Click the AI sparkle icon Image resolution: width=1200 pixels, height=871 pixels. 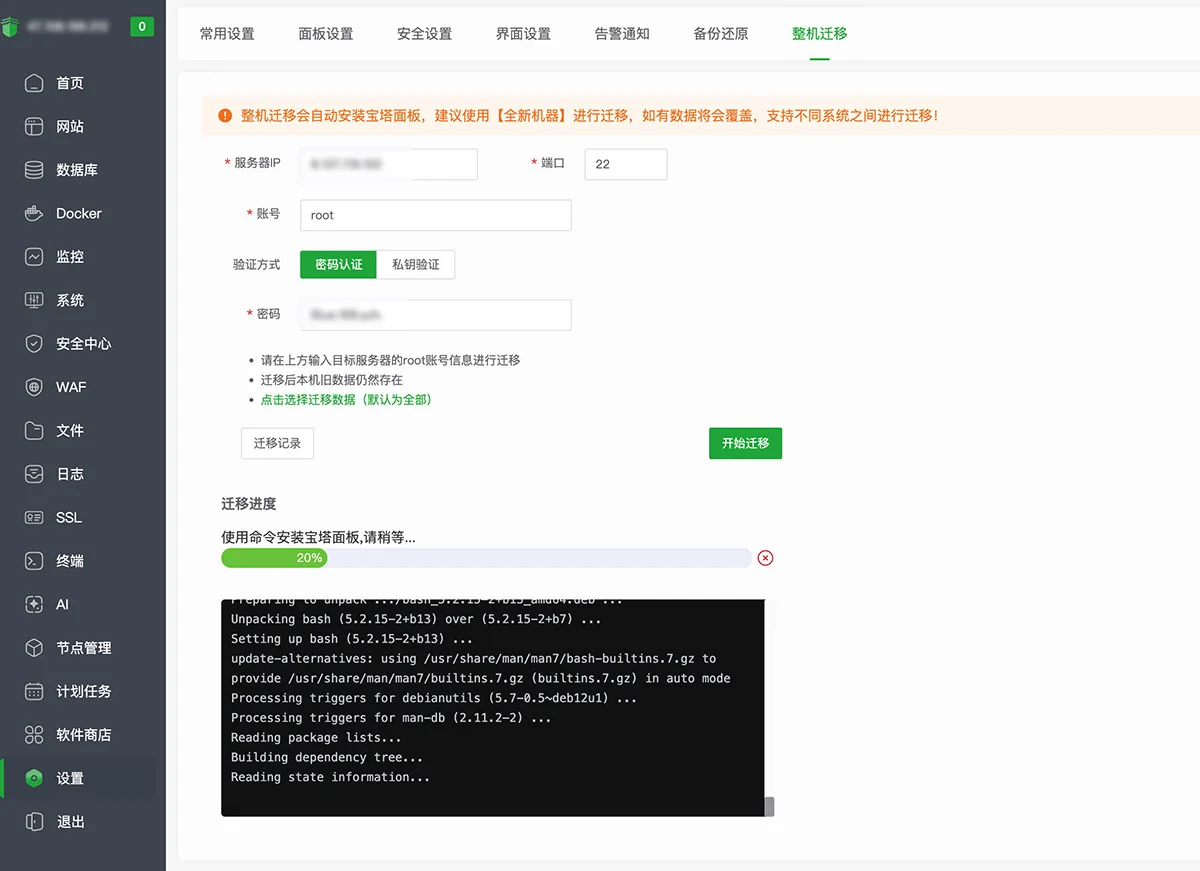tap(34, 604)
